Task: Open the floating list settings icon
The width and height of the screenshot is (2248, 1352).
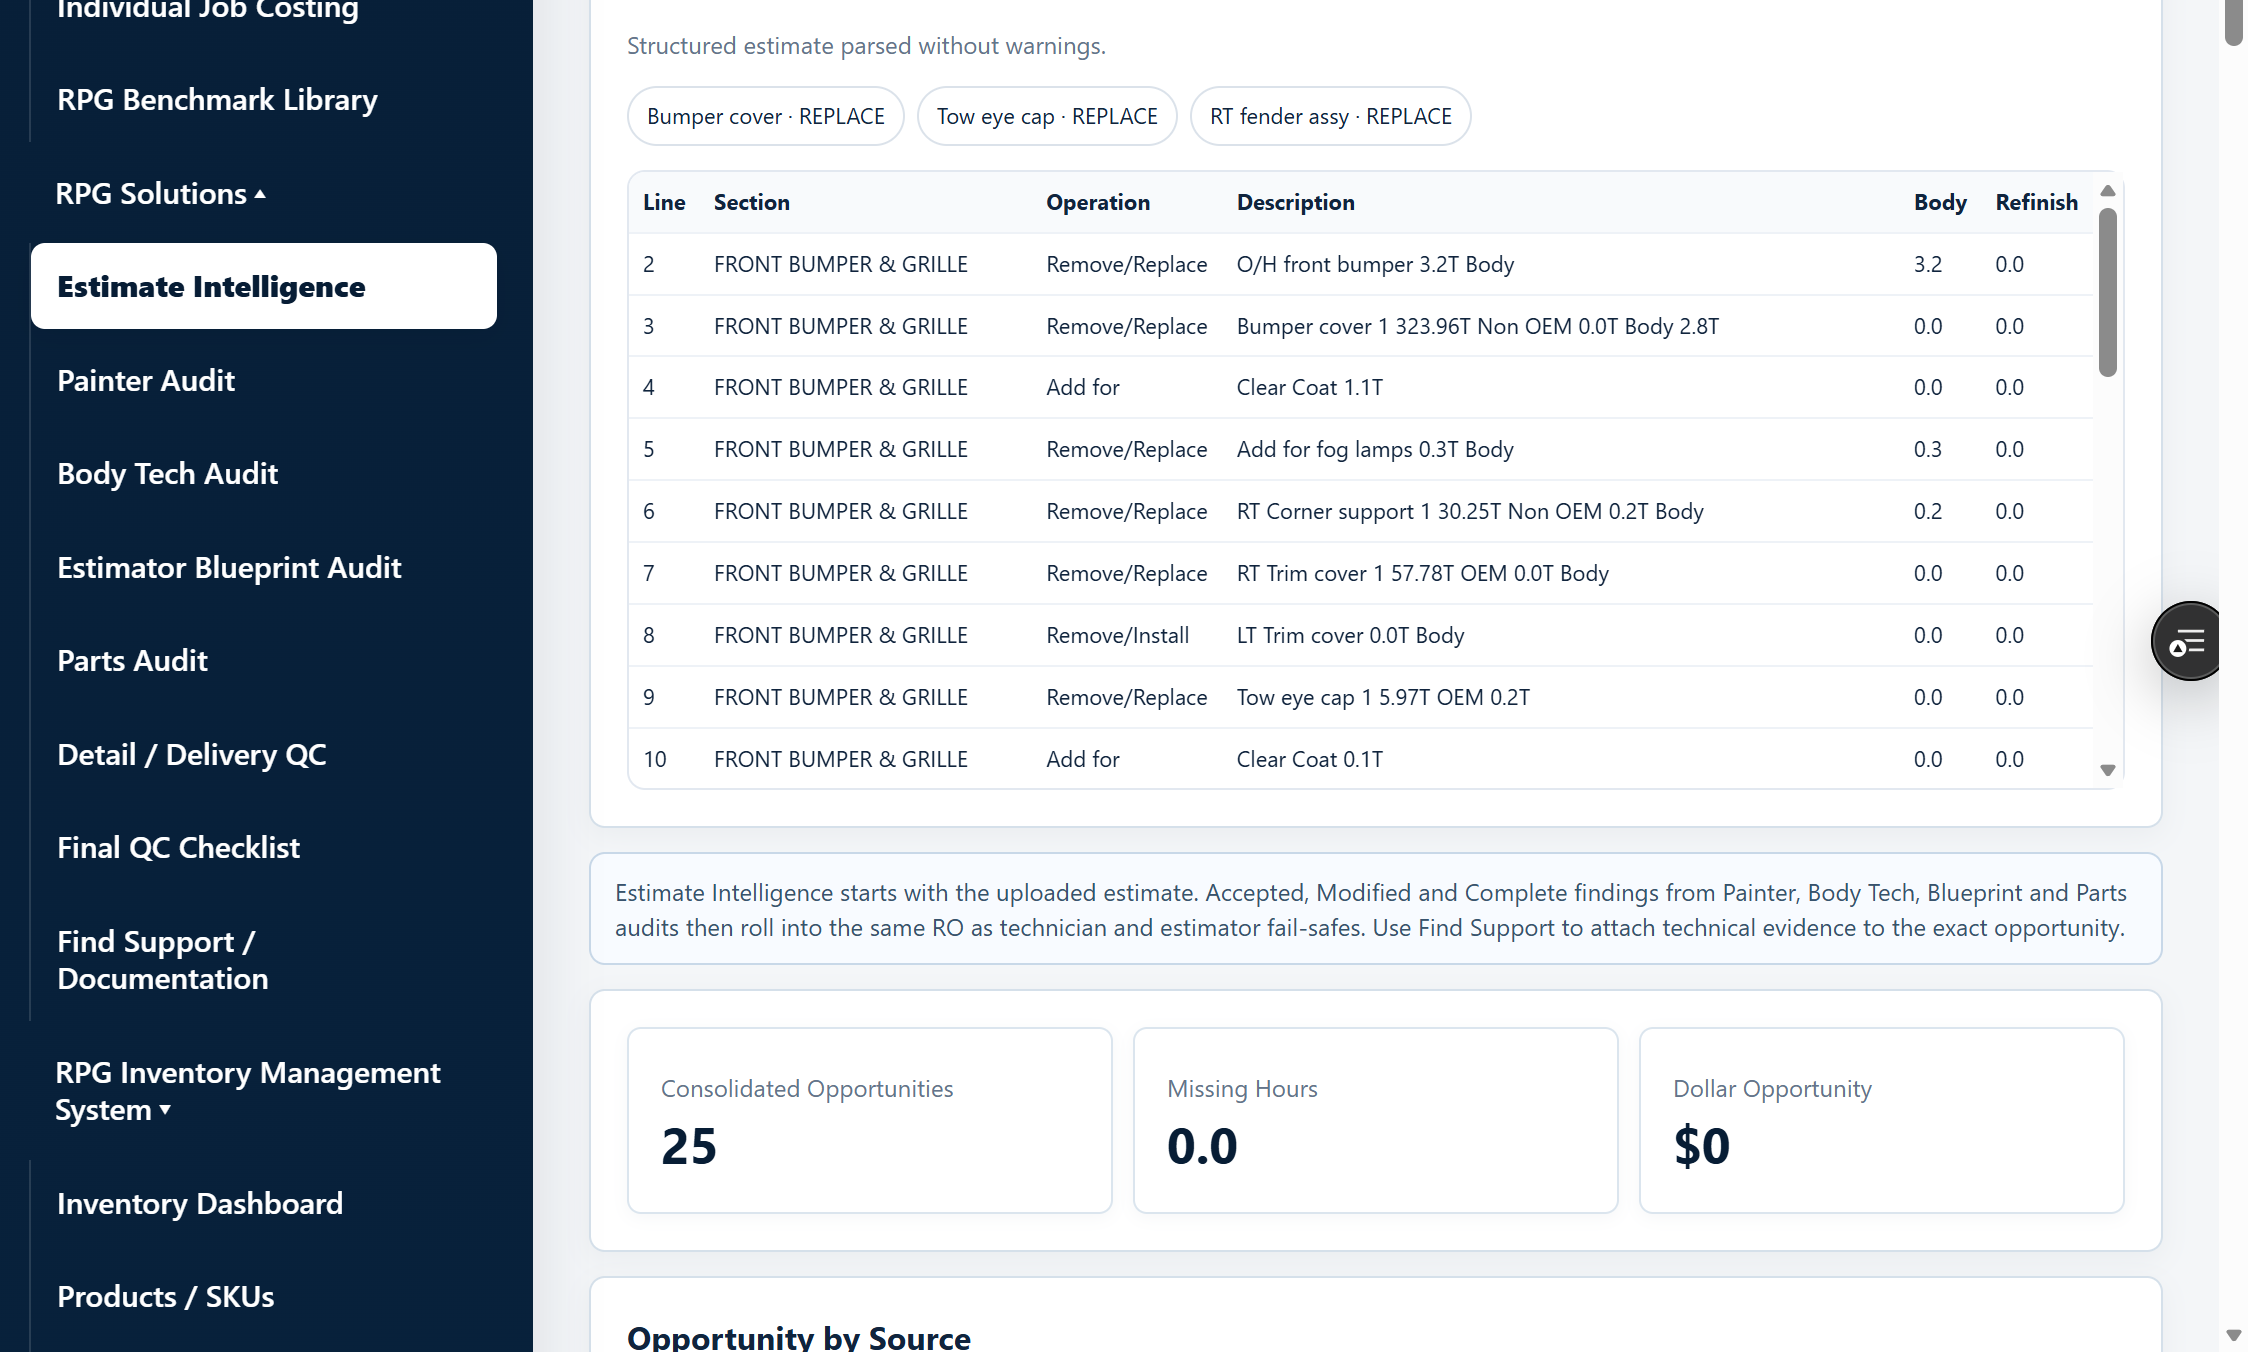Action: point(2187,642)
